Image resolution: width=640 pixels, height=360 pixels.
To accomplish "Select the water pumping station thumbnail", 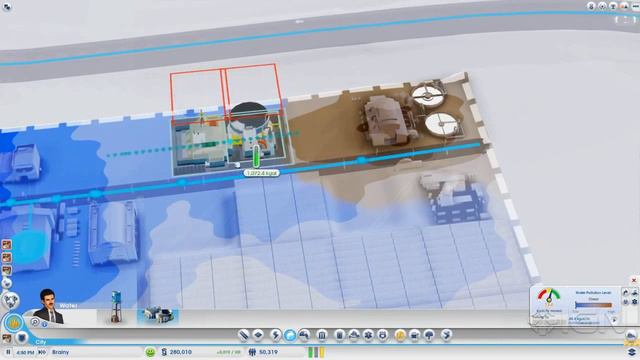I will pos(158,315).
